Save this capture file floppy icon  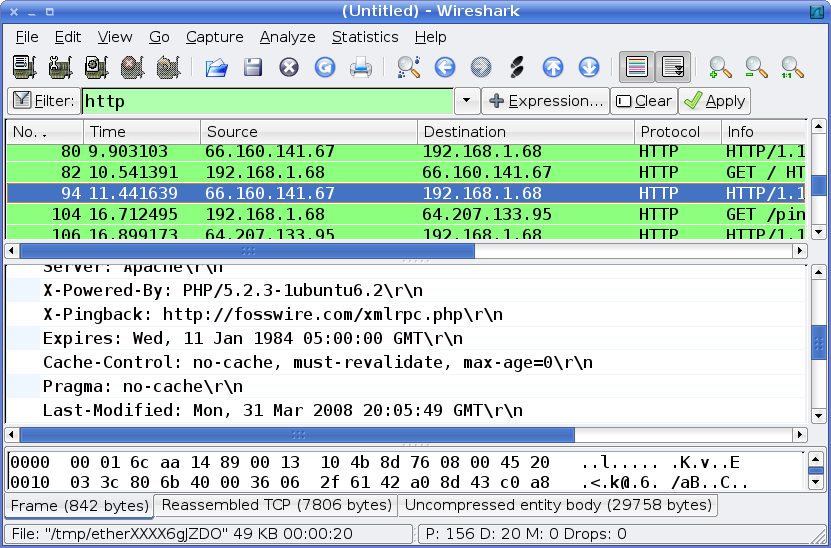pos(253,67)
